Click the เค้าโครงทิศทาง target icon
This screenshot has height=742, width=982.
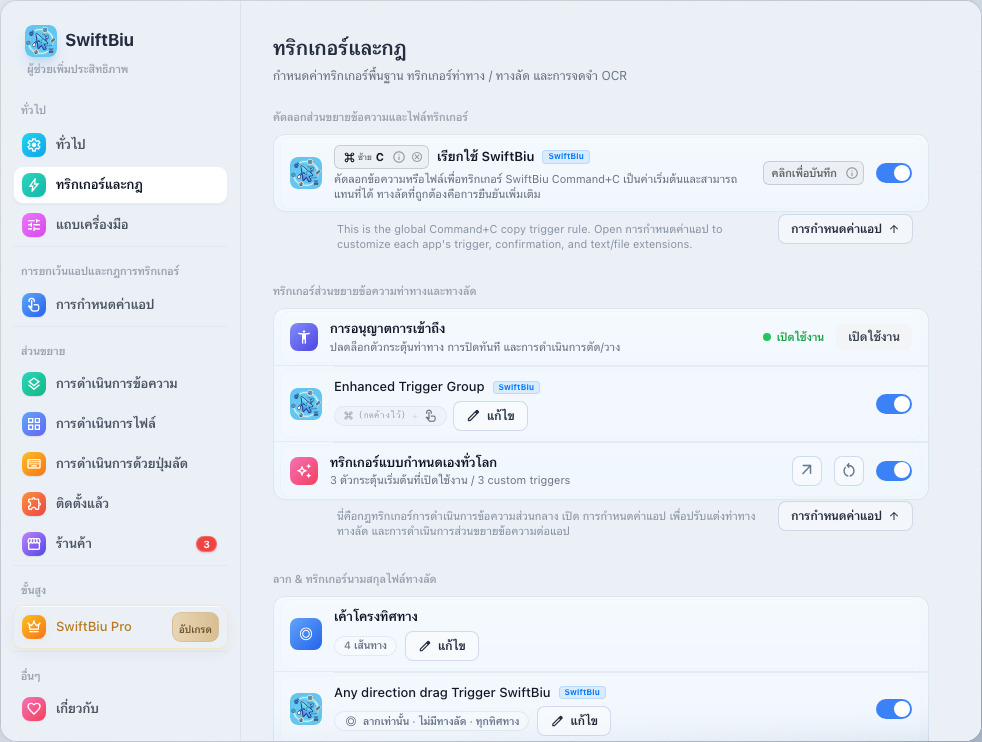click(x=306, y=634)
